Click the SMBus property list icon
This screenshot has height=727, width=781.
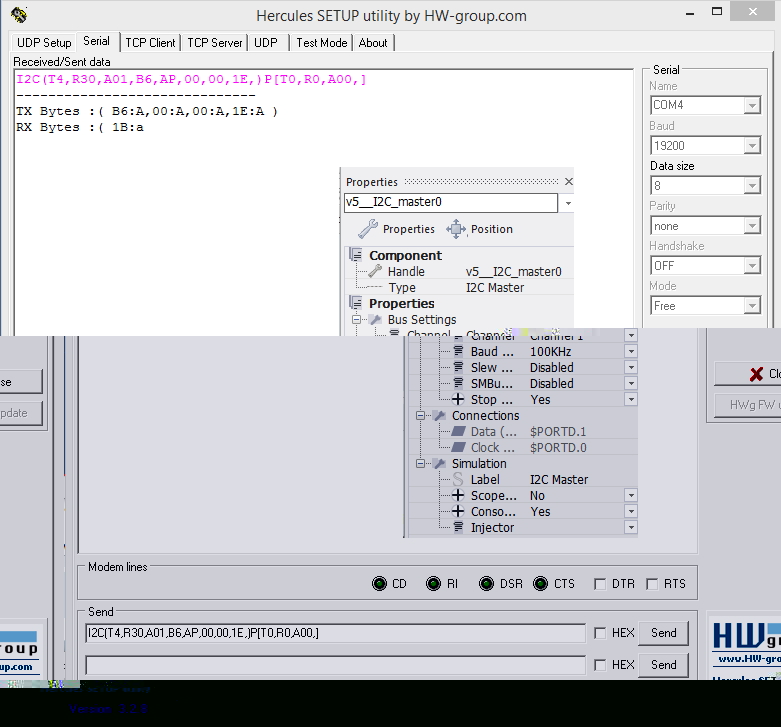click(458, 383)
